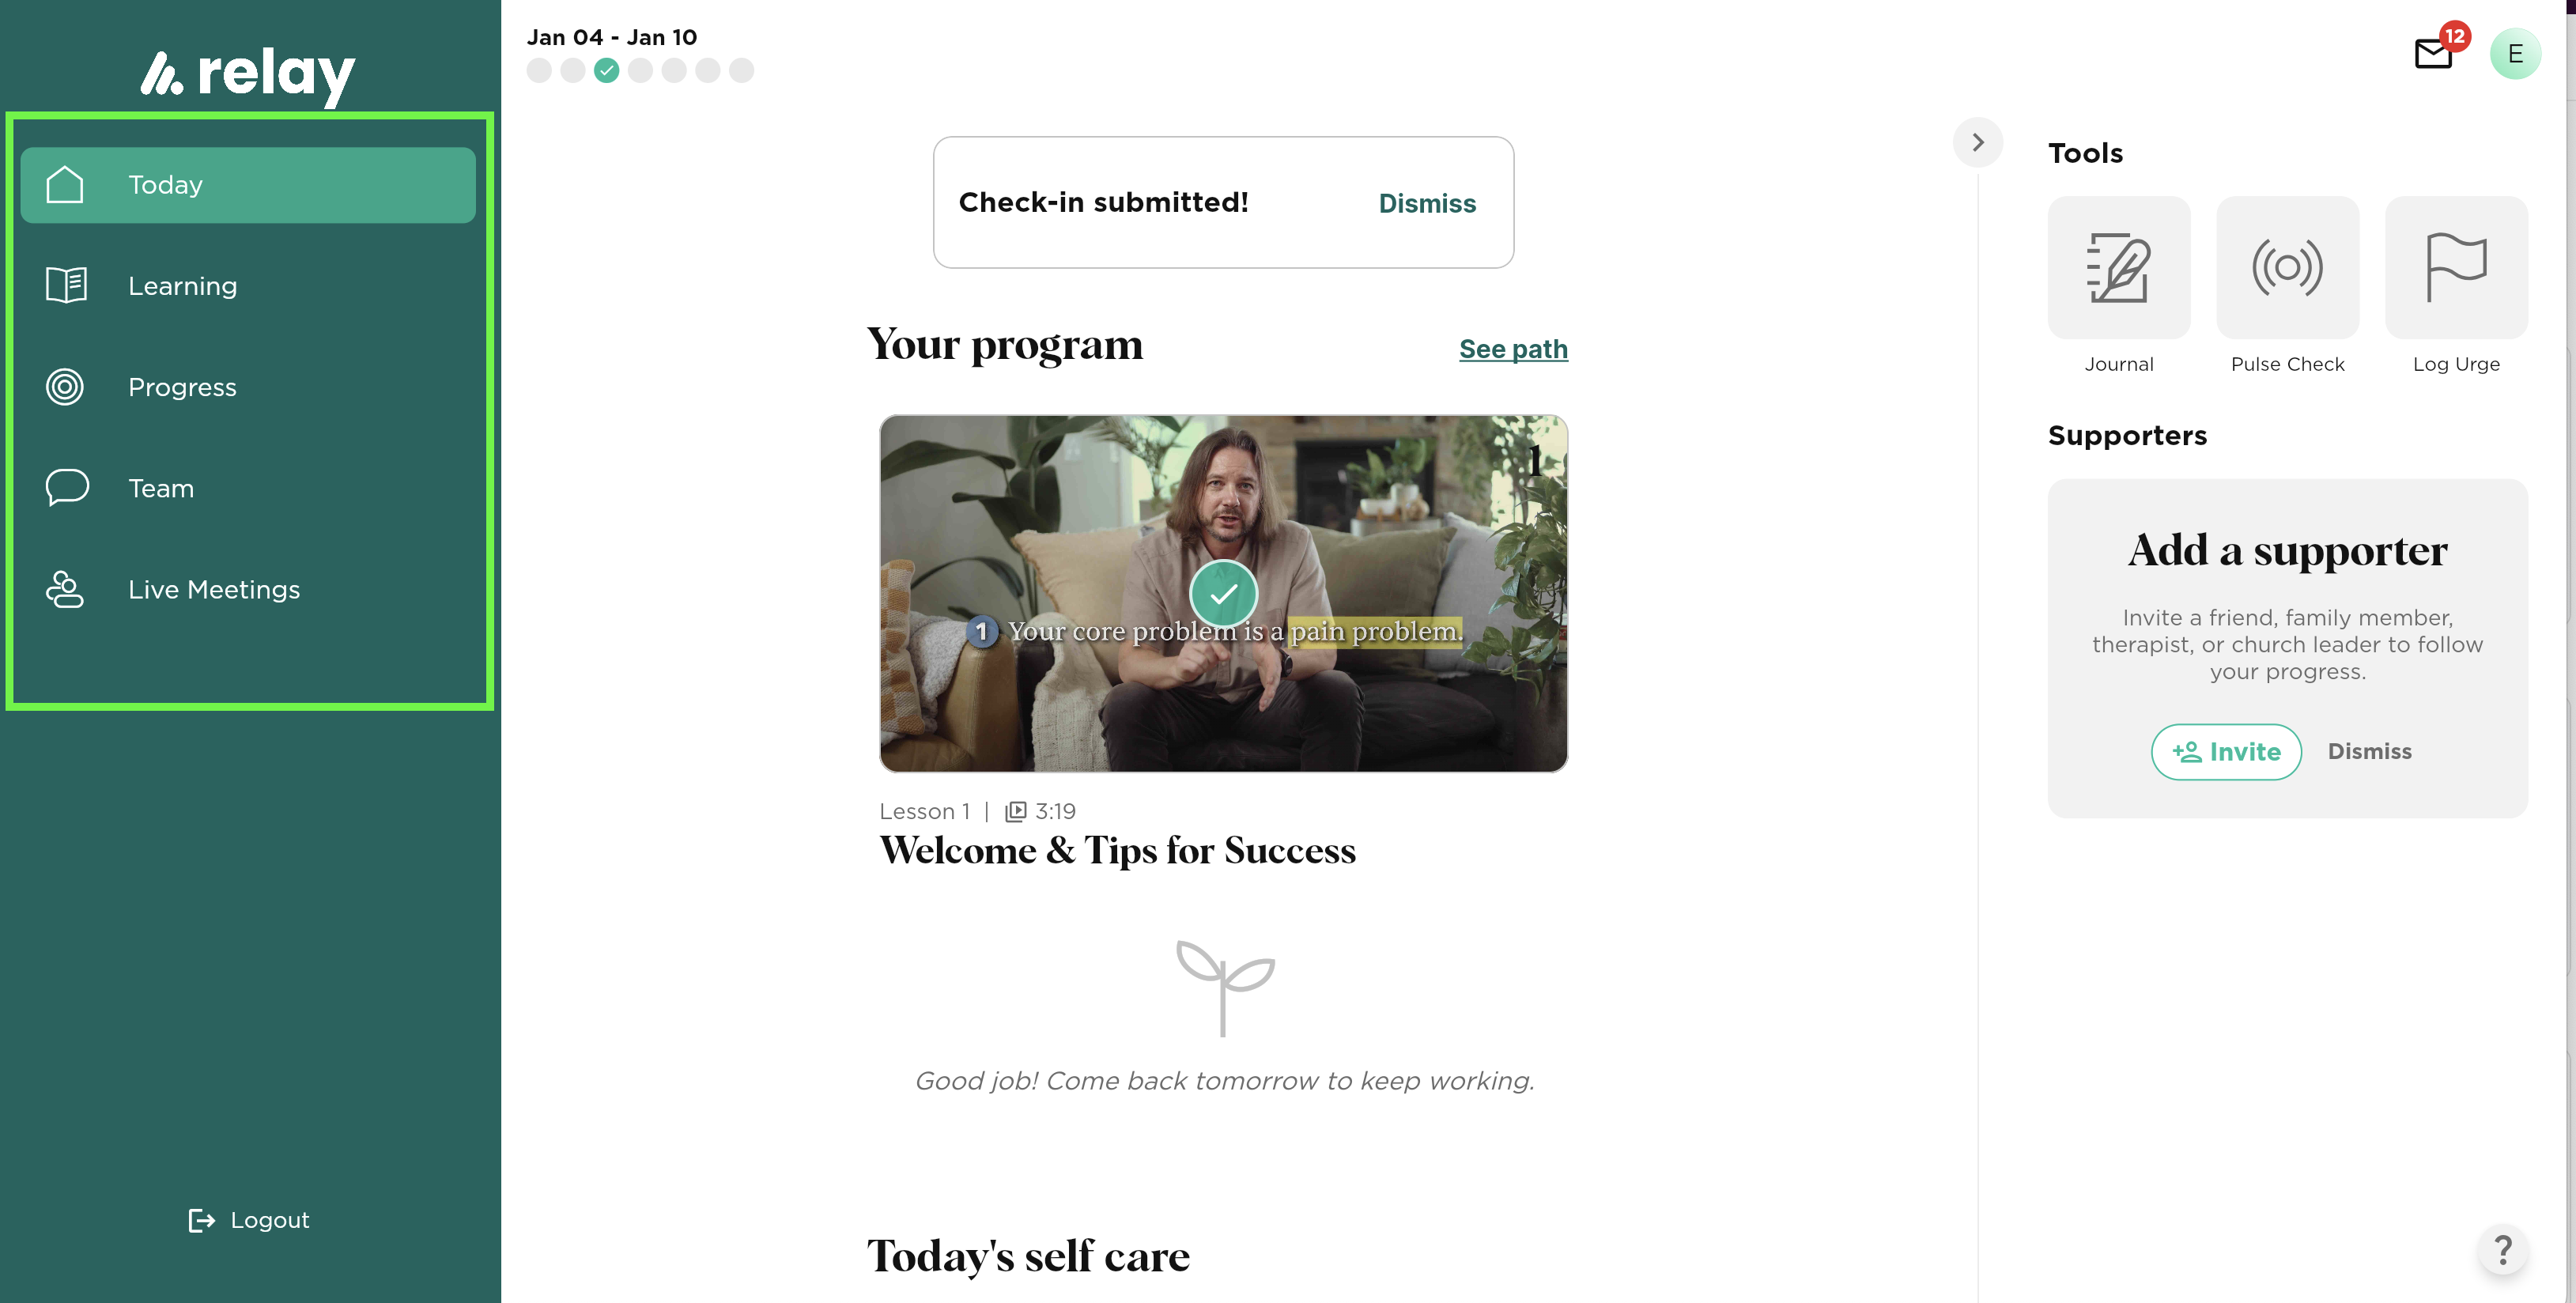Image resolution: width=2576 pixels, height=1303 pixels.
Task: Open the Pulse Check tool
Action: (2287, 268)
